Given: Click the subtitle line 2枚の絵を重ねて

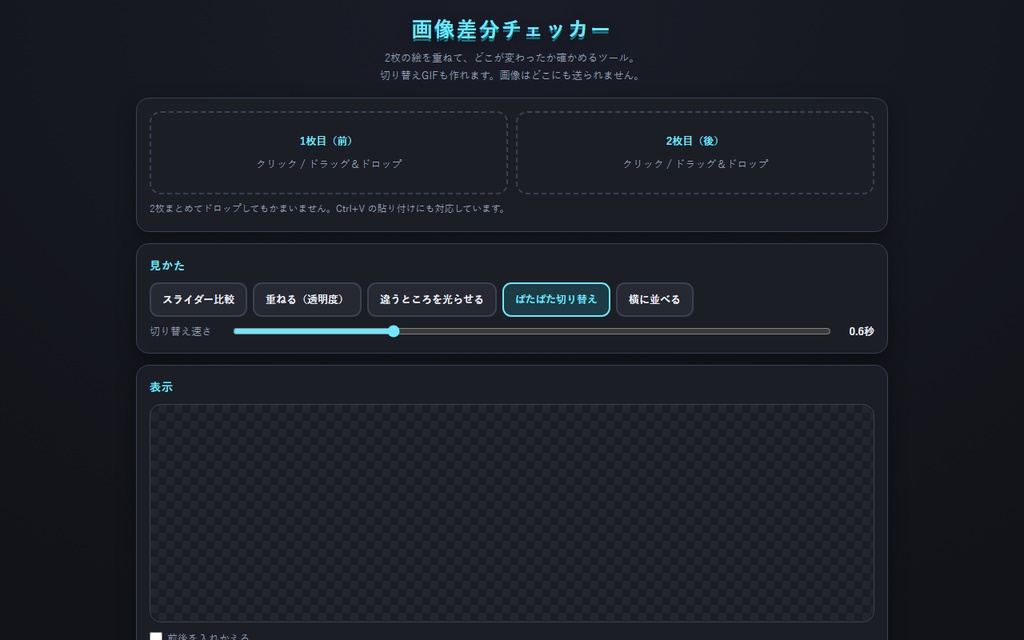Looking at the screenshot, I should pyautogui.click(x=511, y=58).
